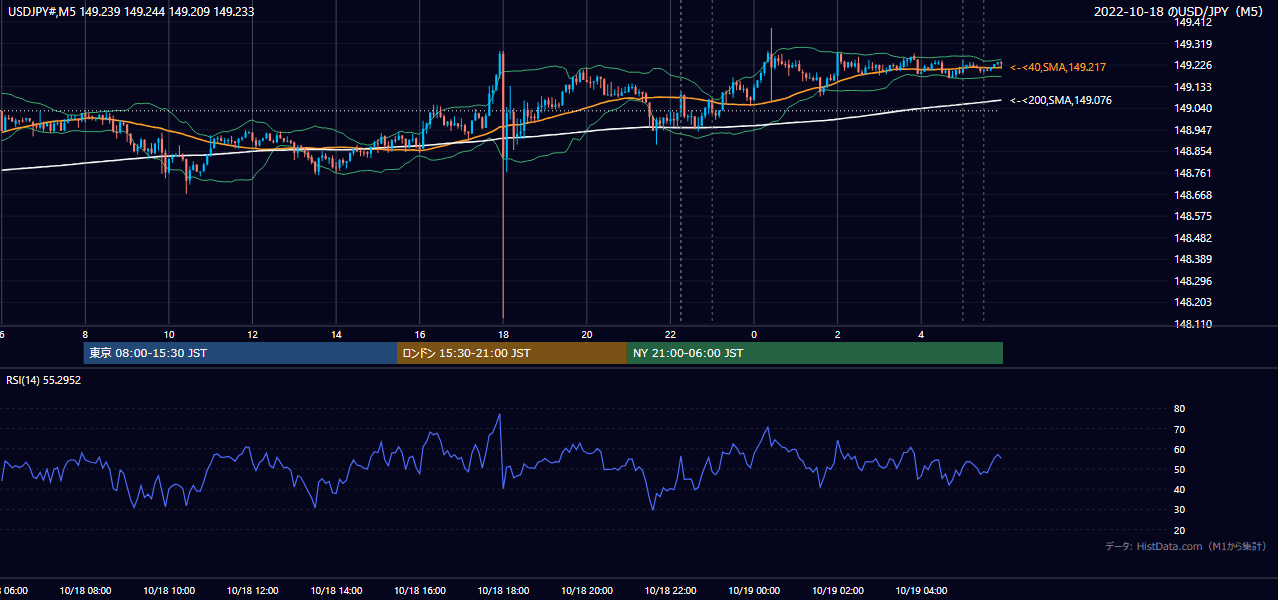The height and width of the screenshot is (600, 1278).
Task: Click price scale value 148.668
Action: 1193,195
